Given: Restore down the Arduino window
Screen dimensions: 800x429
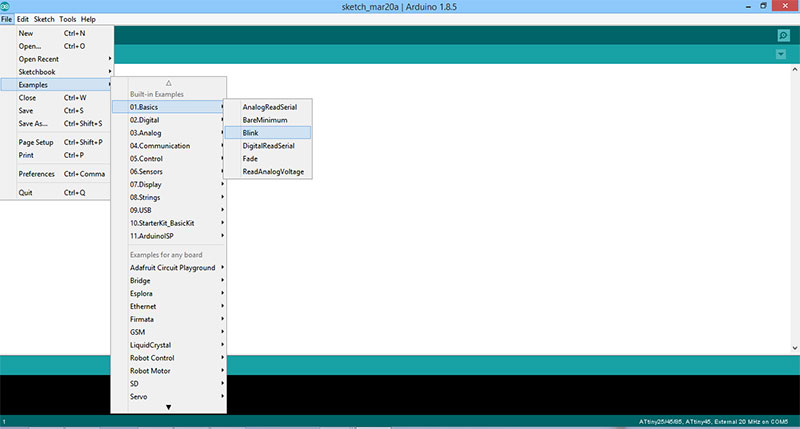Looking at the screenshot, I should click(x=763, y=6).
